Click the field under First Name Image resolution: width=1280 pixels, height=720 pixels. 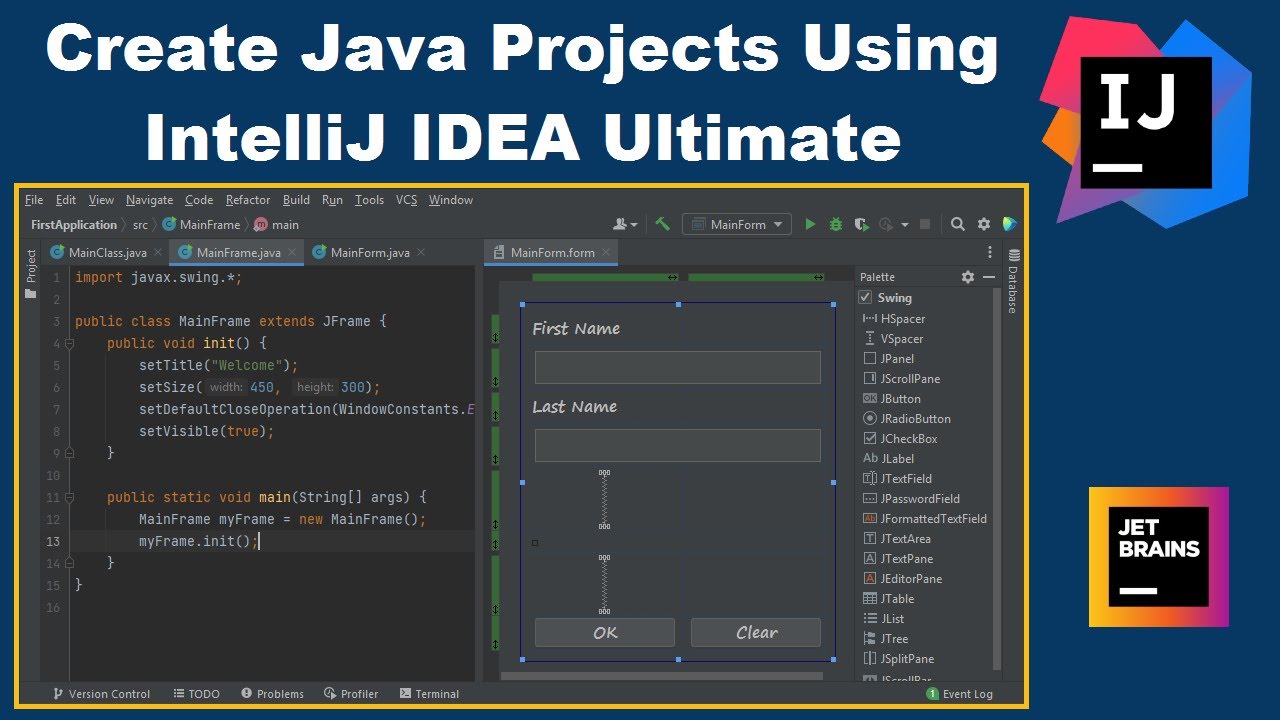coord(678,367)
